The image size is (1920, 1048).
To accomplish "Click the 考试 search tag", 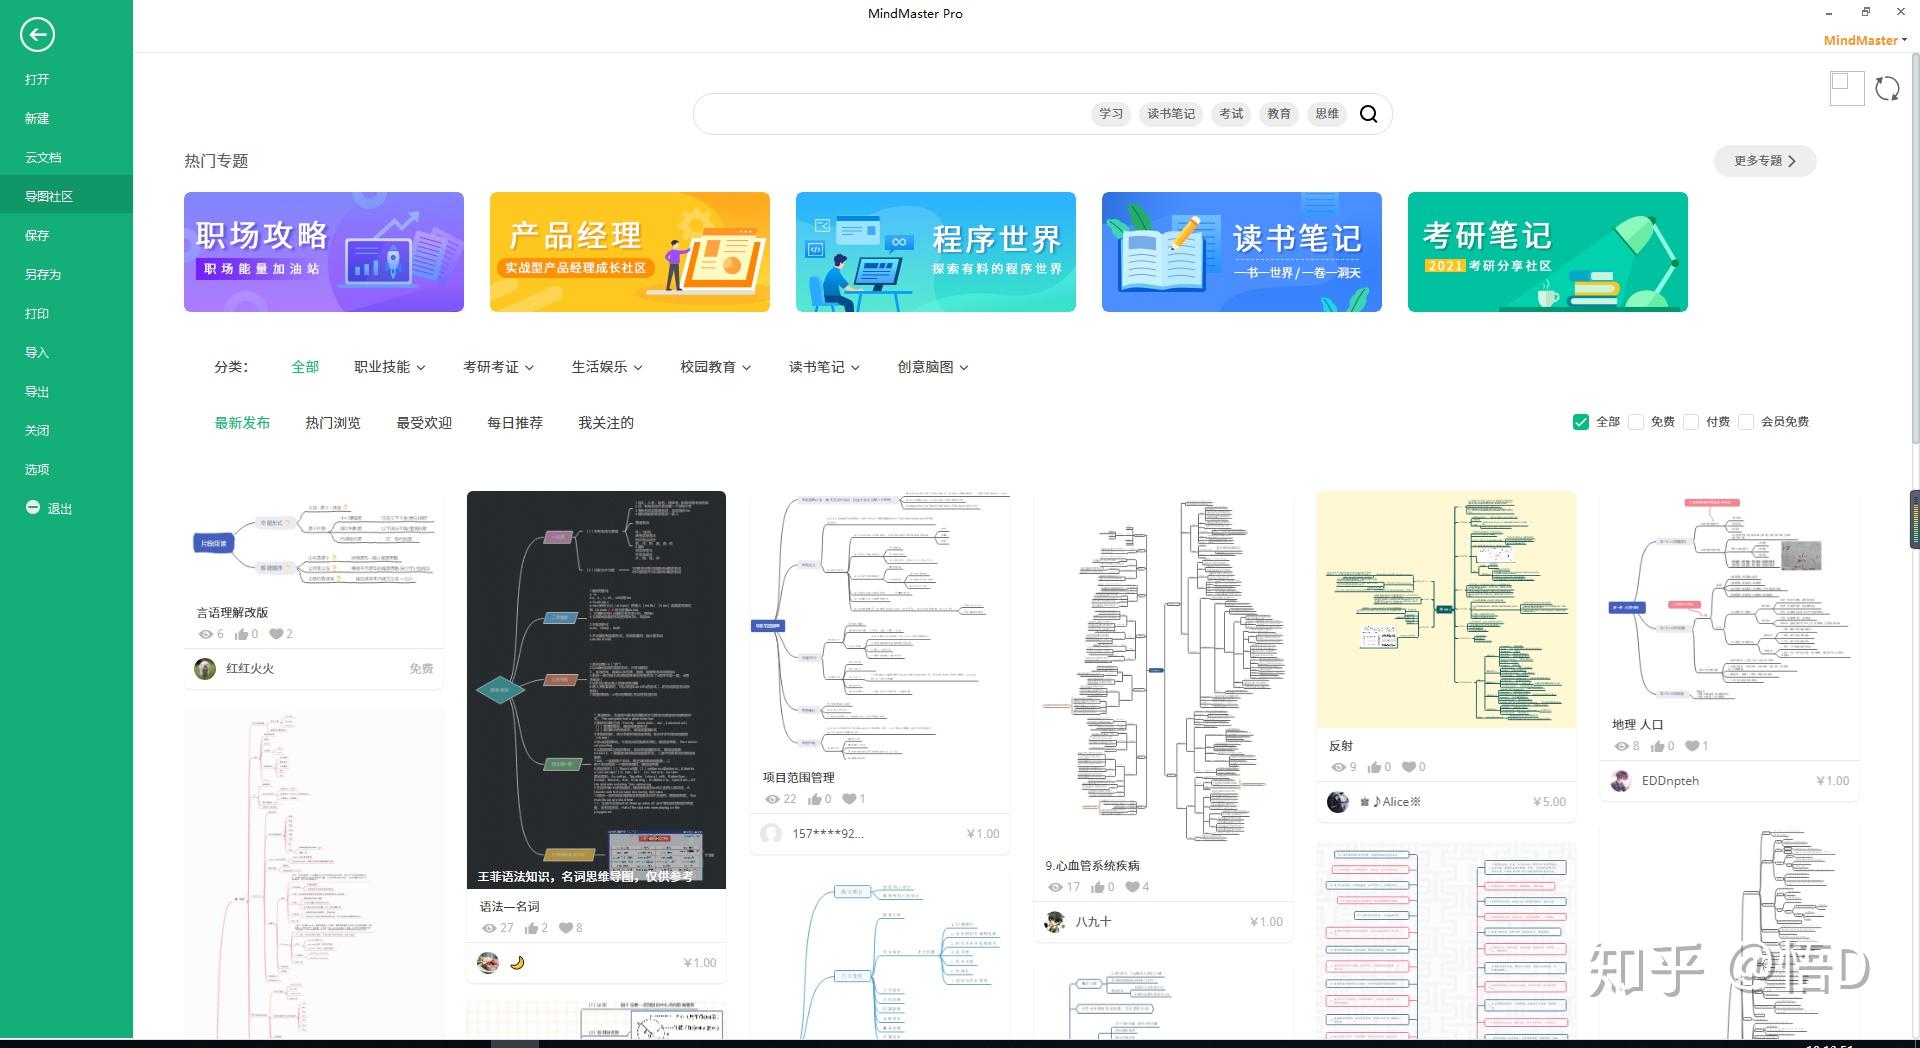I will tap(1231, 114).
